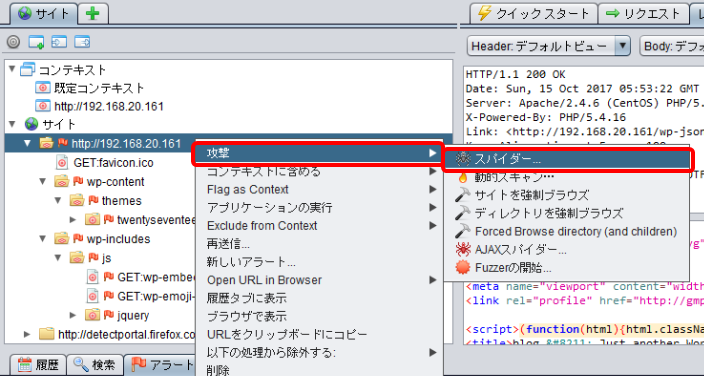Image resolution: width=704 pixels, height=376 pixels.
Task: Collapse the コンテキスト tree node
Action: [12, 69]
